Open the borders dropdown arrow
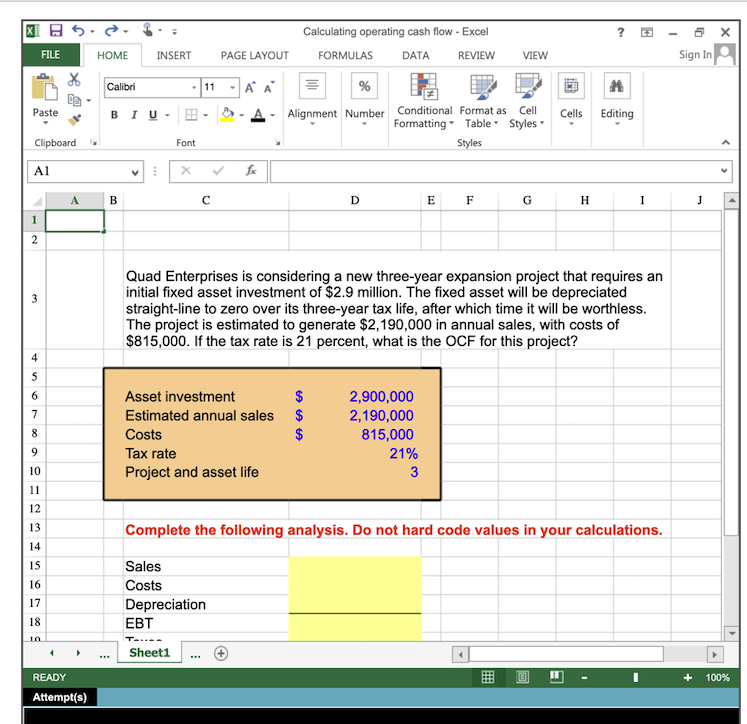Image resolution: width=747 pixels, height=724 pixels. coord(205,115)
